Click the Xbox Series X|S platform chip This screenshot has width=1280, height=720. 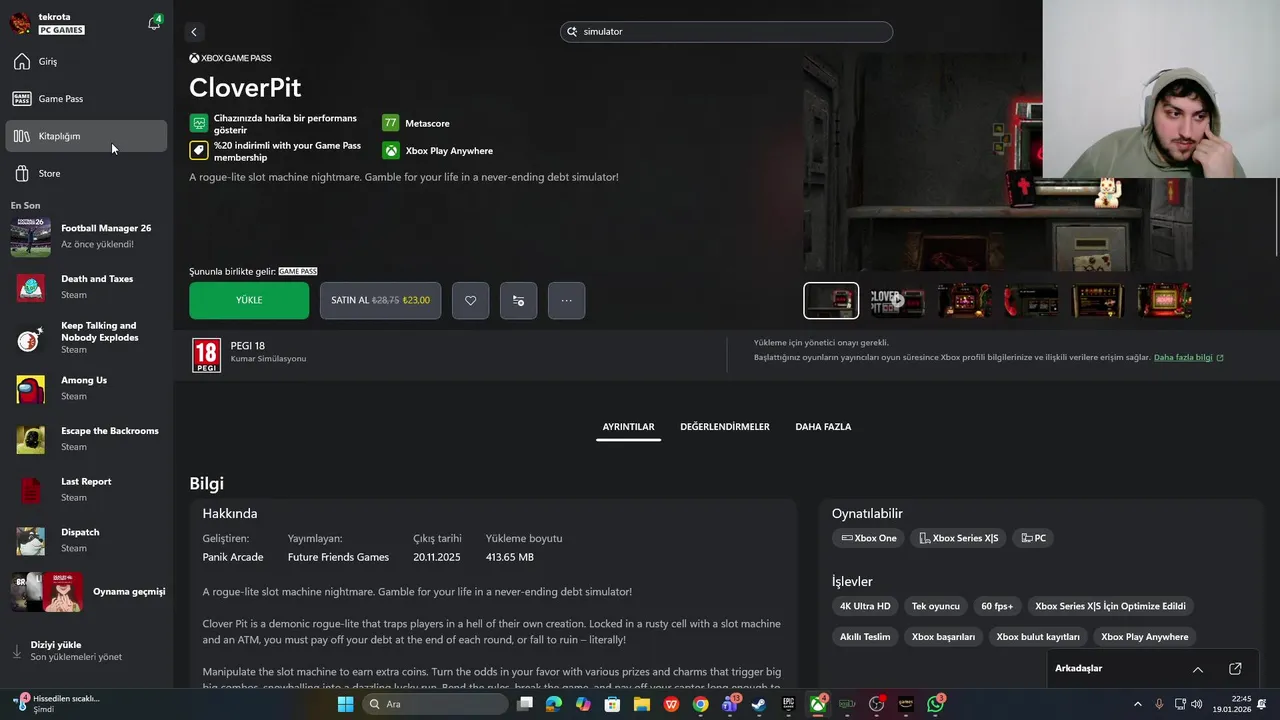(x=959, y=538)
